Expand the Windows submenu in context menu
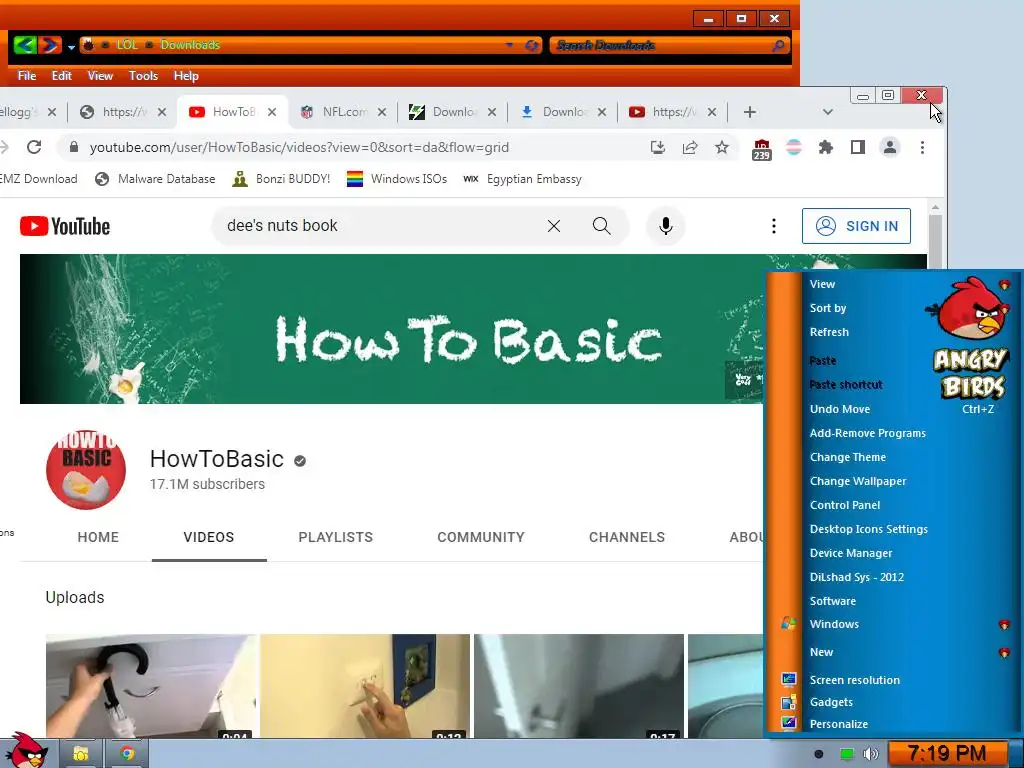The height and width of the screenshot is (768, 1024). tap(1004, 624)
